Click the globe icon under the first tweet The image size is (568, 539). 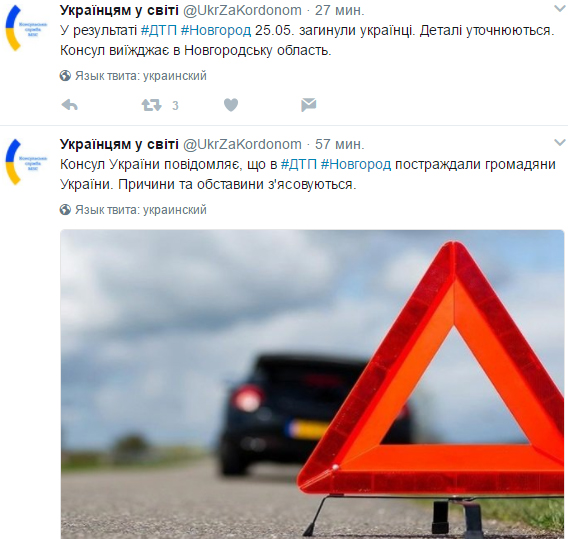65,76
